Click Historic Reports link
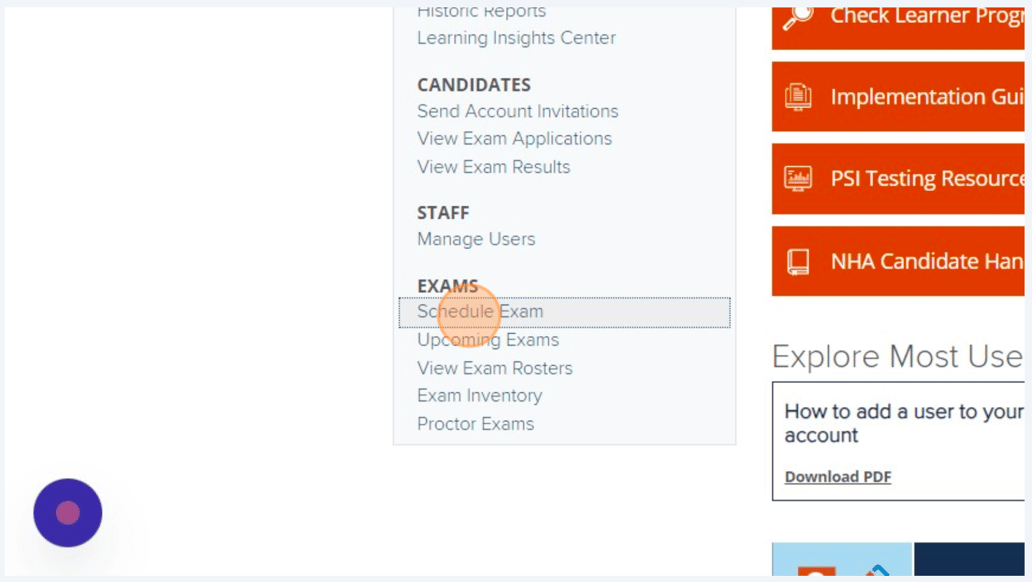 click(x=481, y=11)
